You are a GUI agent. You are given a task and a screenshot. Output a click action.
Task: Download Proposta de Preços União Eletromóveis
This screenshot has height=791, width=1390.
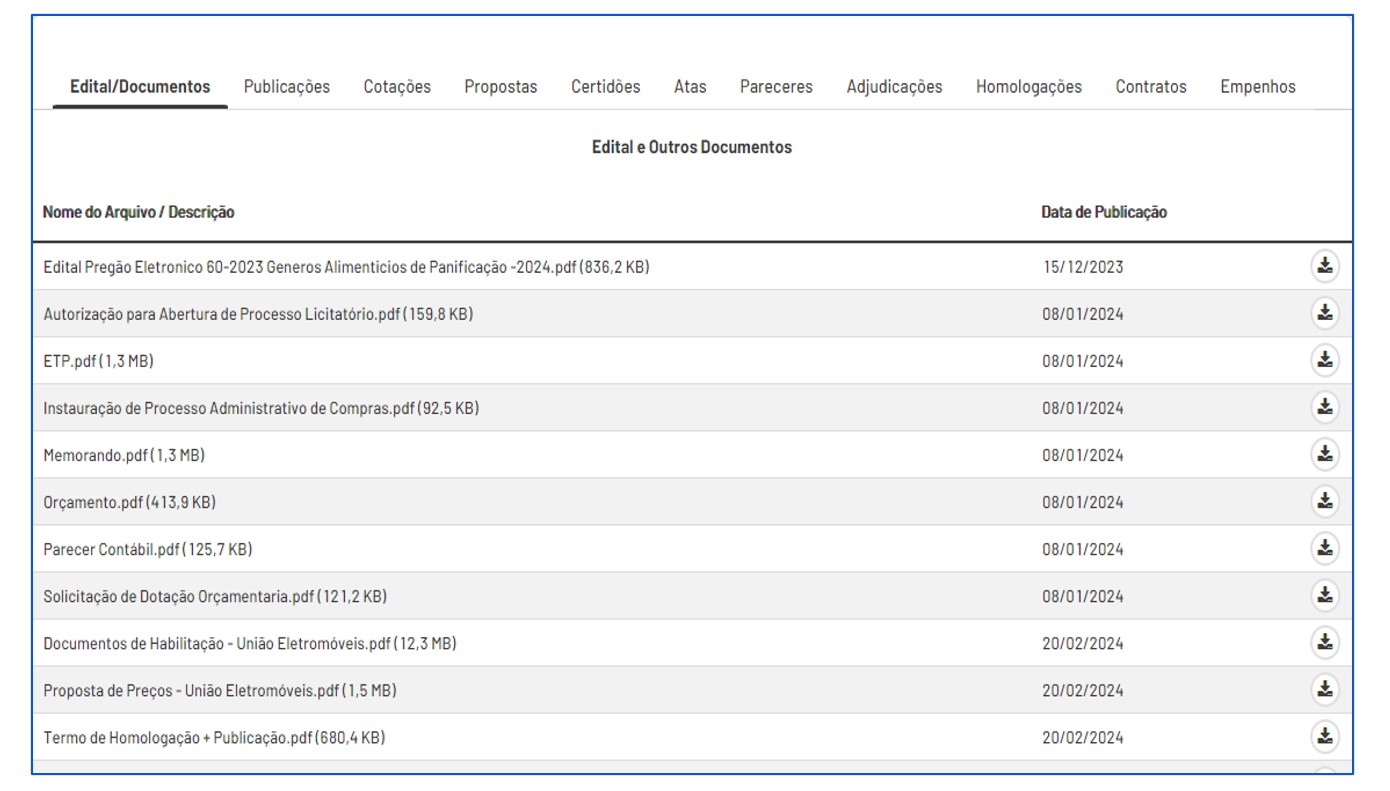point(1325,689)
